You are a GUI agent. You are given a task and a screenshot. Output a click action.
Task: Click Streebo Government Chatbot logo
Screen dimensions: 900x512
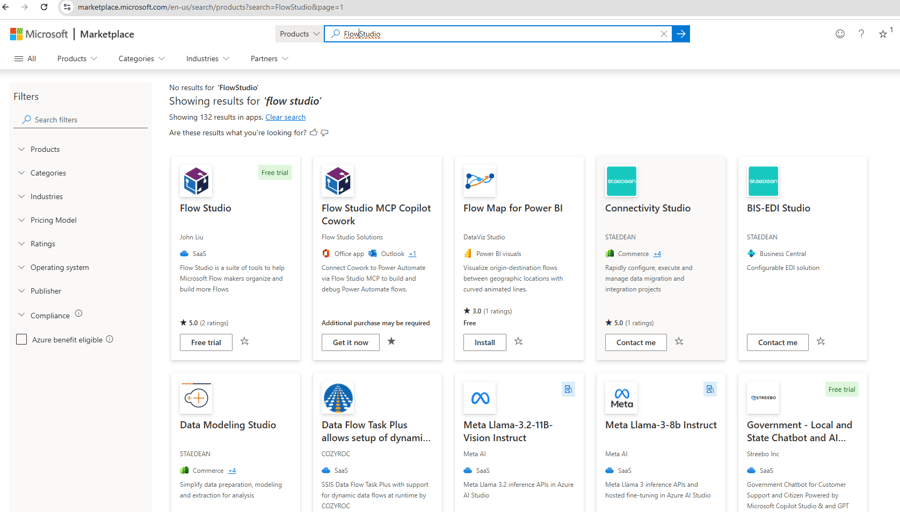(x=763, y=398)
